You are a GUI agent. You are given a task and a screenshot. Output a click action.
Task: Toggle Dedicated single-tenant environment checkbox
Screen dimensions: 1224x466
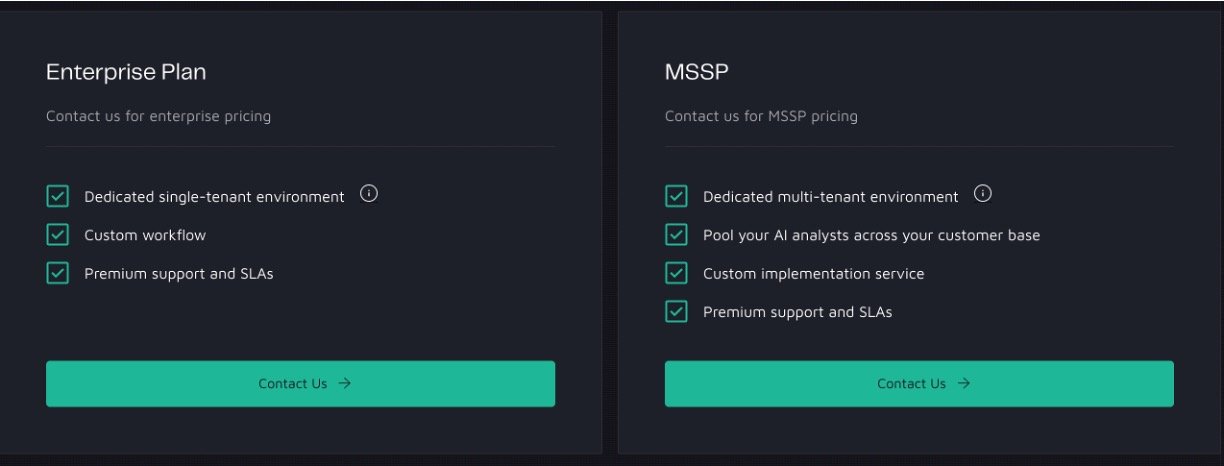click(x=58, y=197)
